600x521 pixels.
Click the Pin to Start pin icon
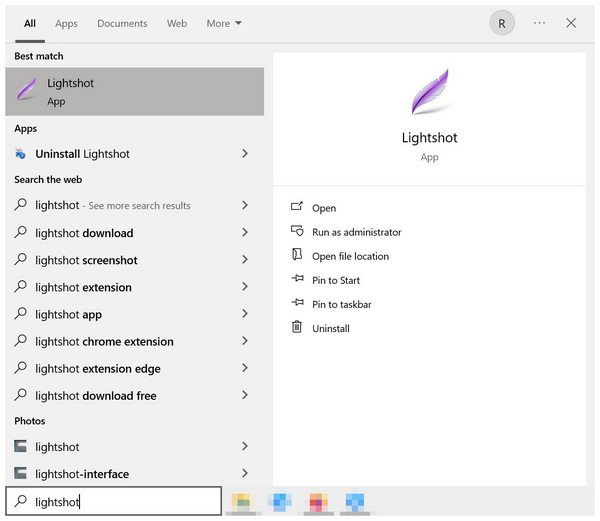[297, 278]
